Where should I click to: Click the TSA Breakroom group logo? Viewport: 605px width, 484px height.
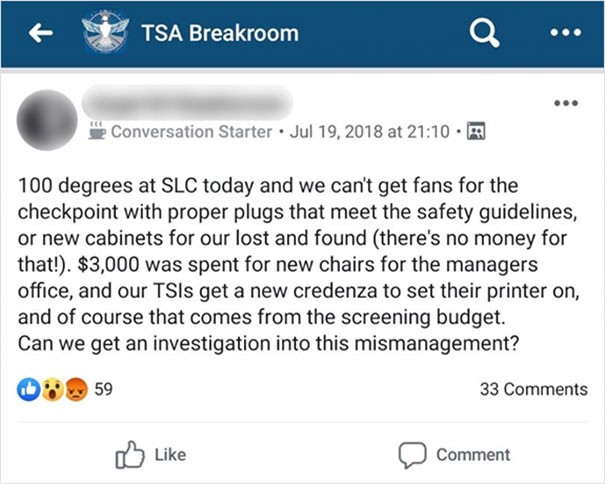tap(104, 33)
